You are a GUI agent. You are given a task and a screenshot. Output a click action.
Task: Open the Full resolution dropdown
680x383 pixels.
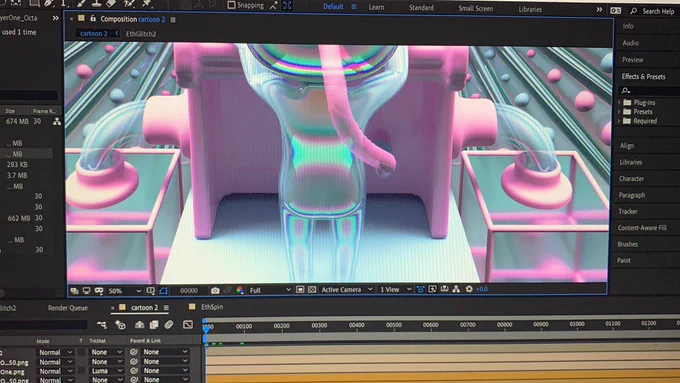(x=270, y=290)
